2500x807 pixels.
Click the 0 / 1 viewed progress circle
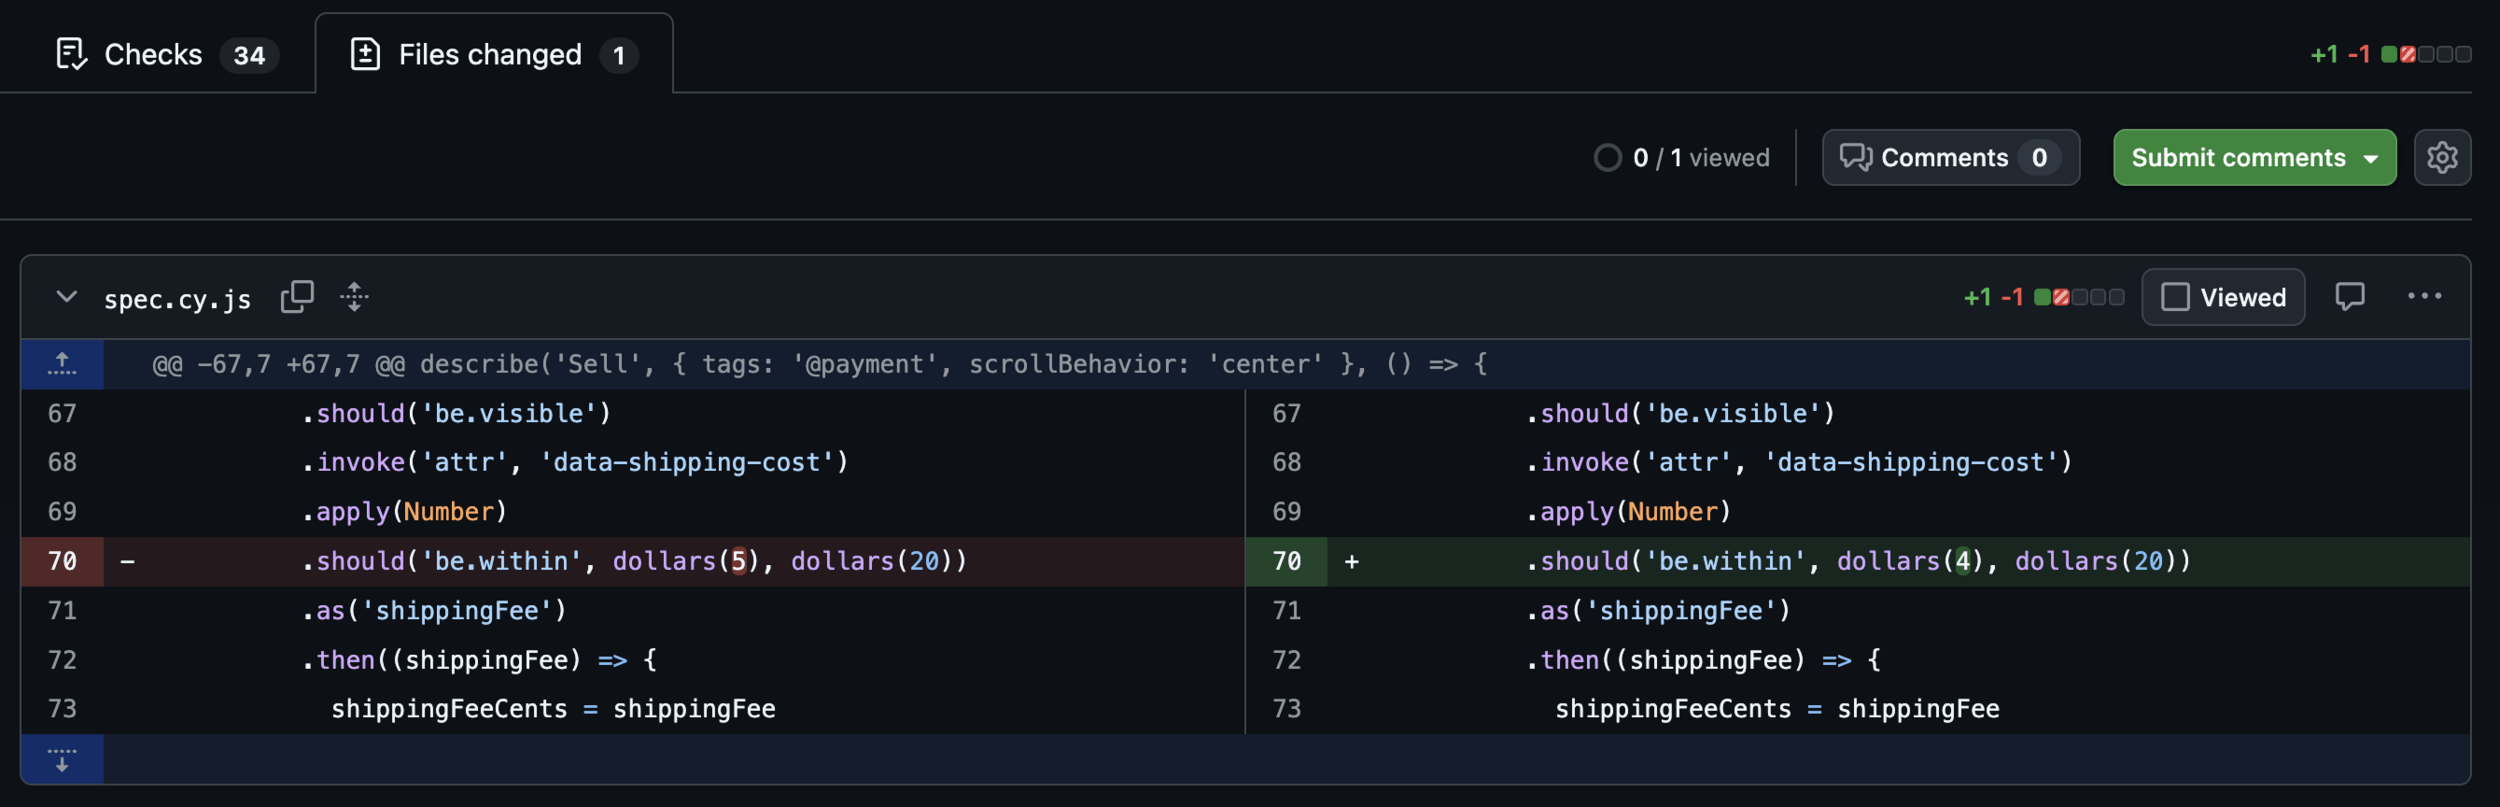[1607, 158]
